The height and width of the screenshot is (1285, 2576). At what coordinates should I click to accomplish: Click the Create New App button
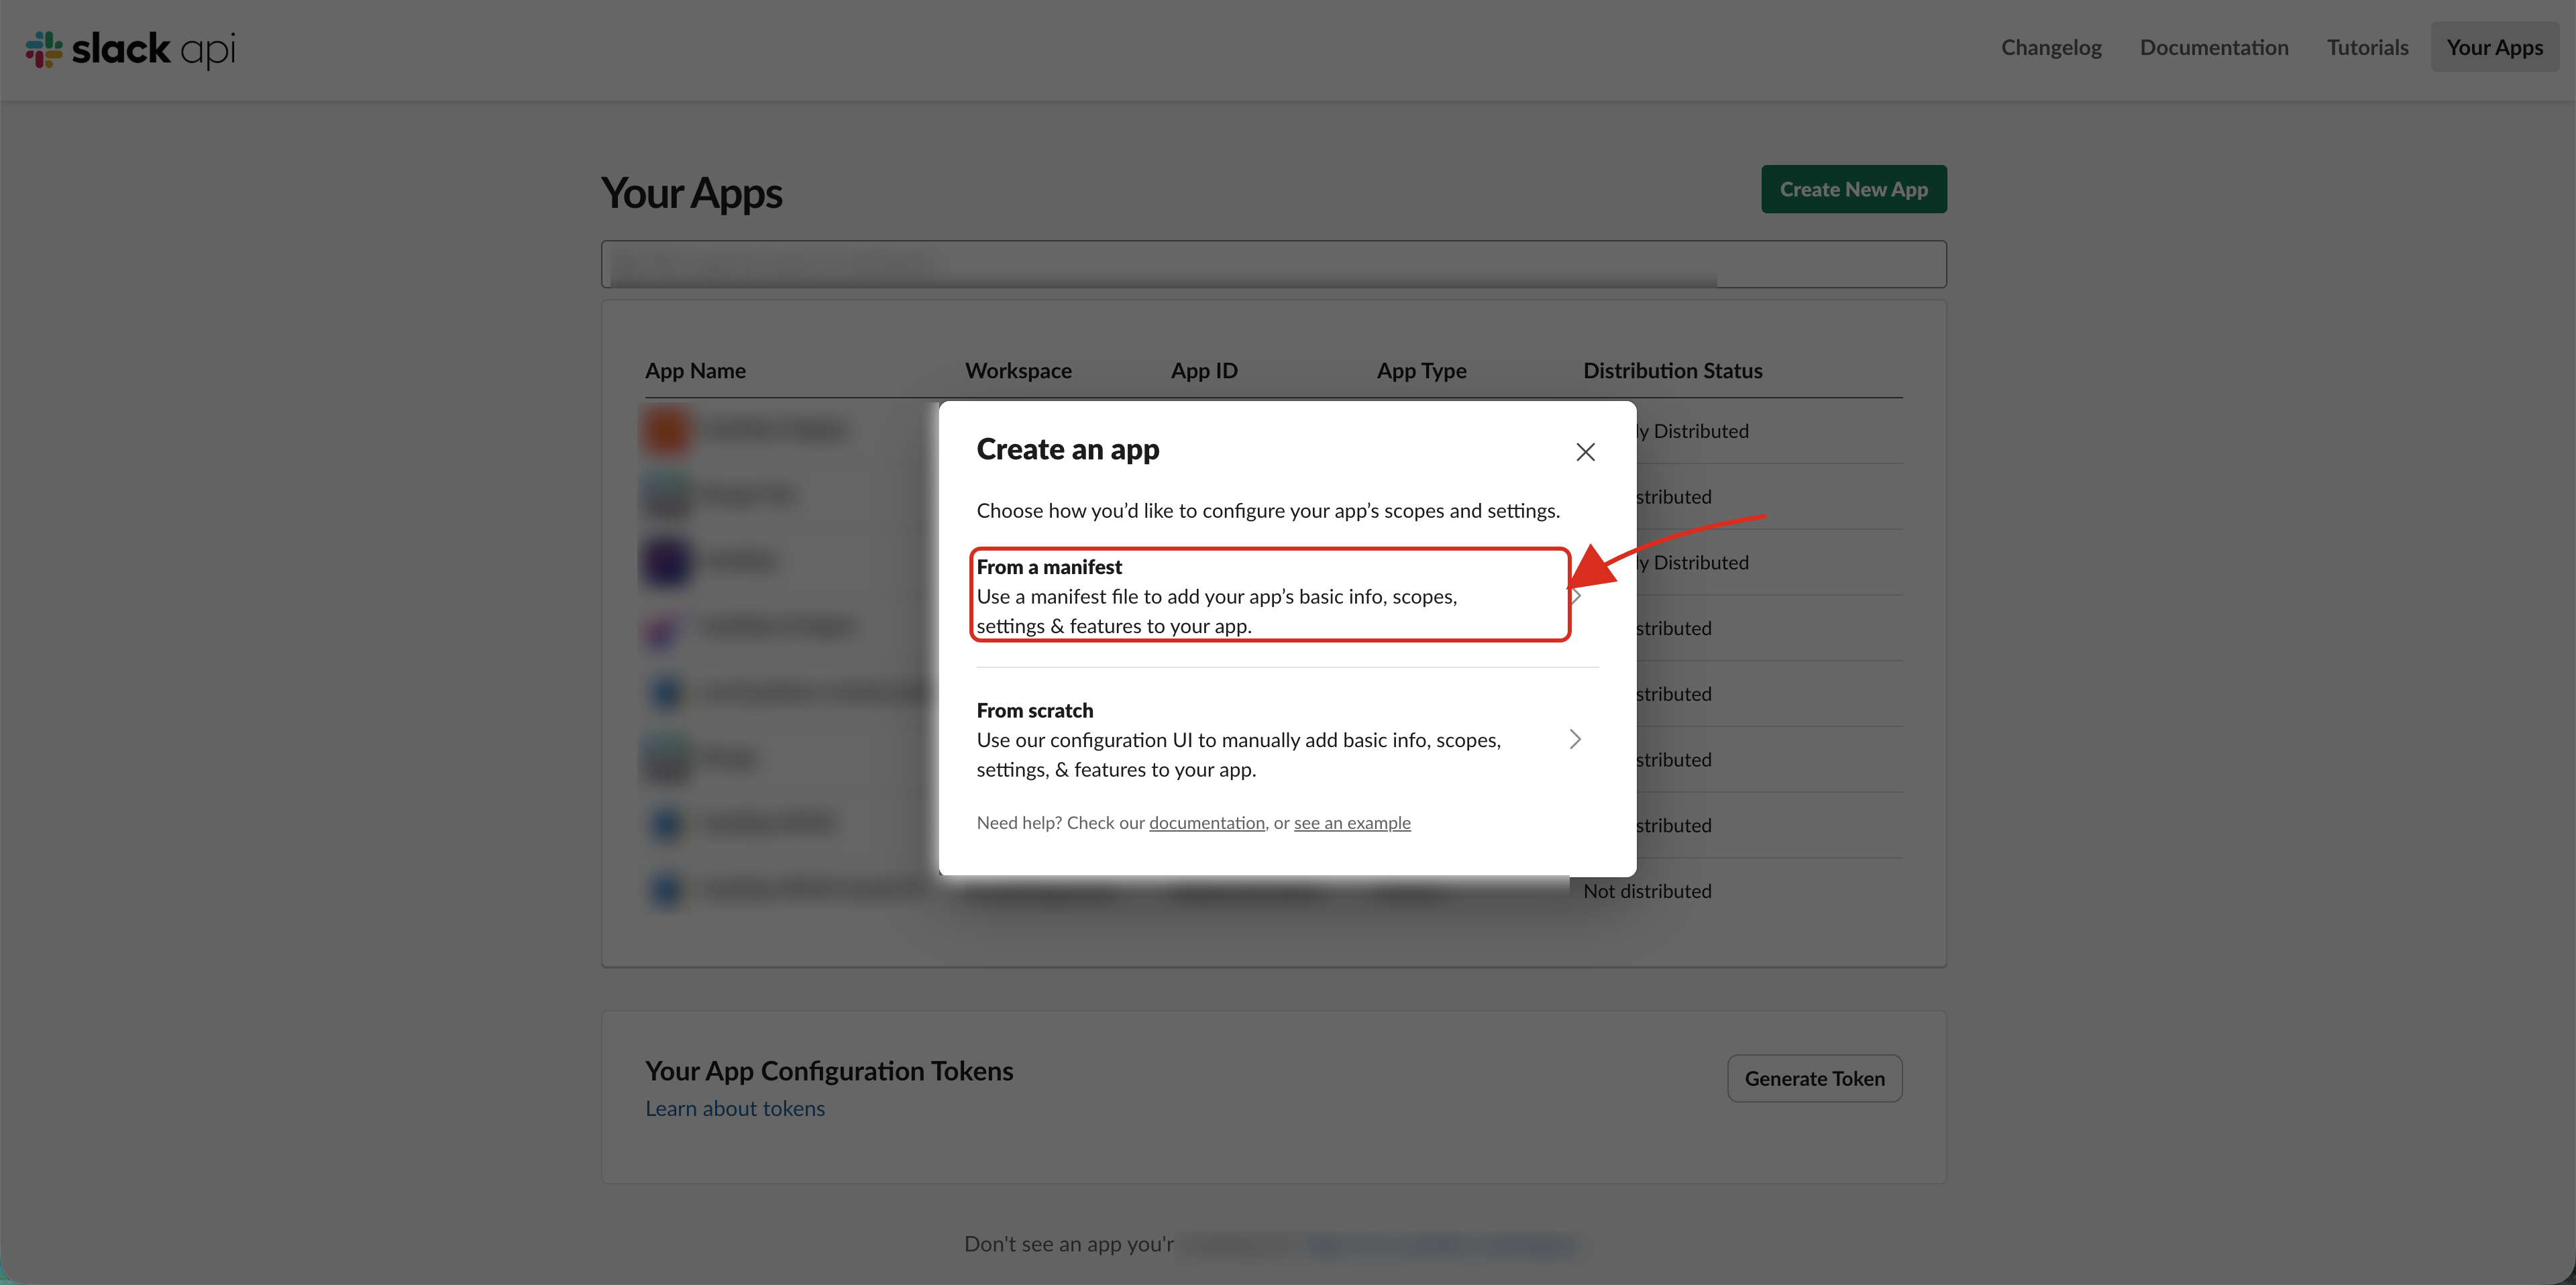pyautogui.click(x=1853, y=189)
